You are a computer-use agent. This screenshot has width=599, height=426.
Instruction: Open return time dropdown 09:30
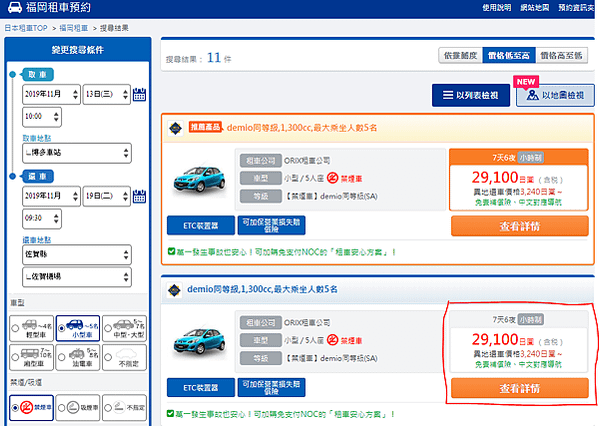coord(42,219)
